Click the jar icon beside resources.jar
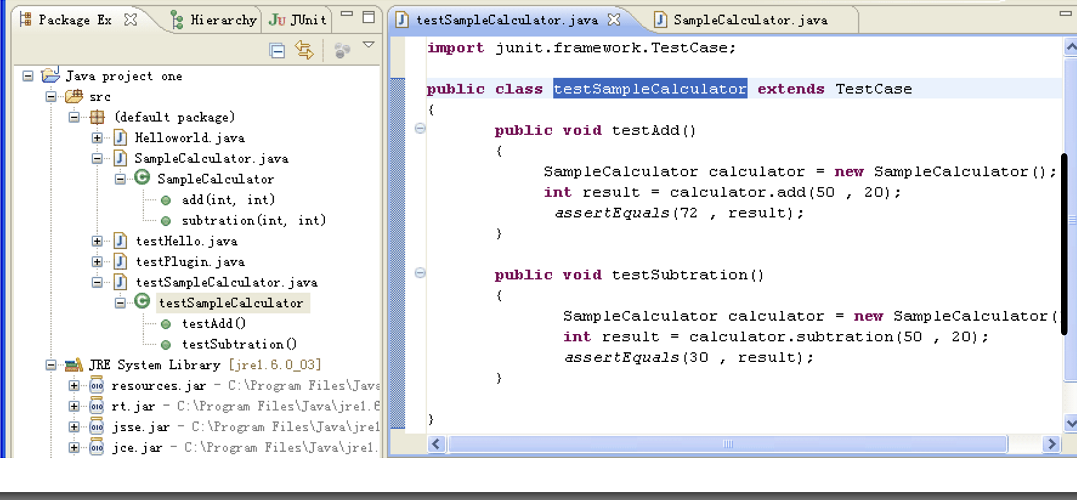 (x=97, y=385)
